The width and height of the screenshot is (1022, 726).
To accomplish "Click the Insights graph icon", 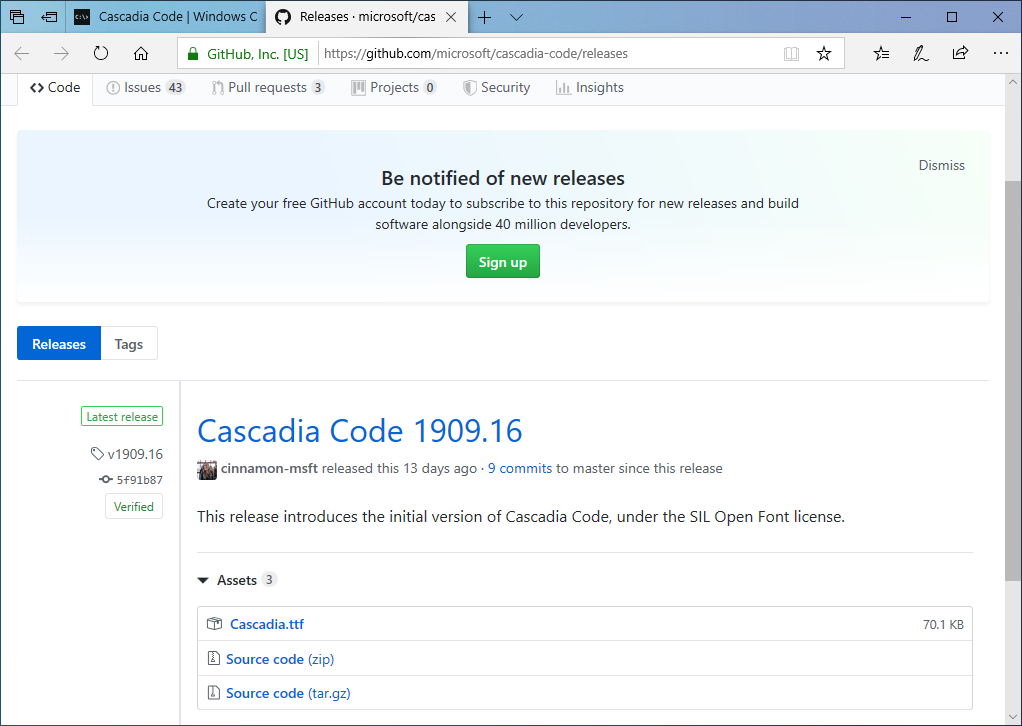I will (x=561, y=87).
